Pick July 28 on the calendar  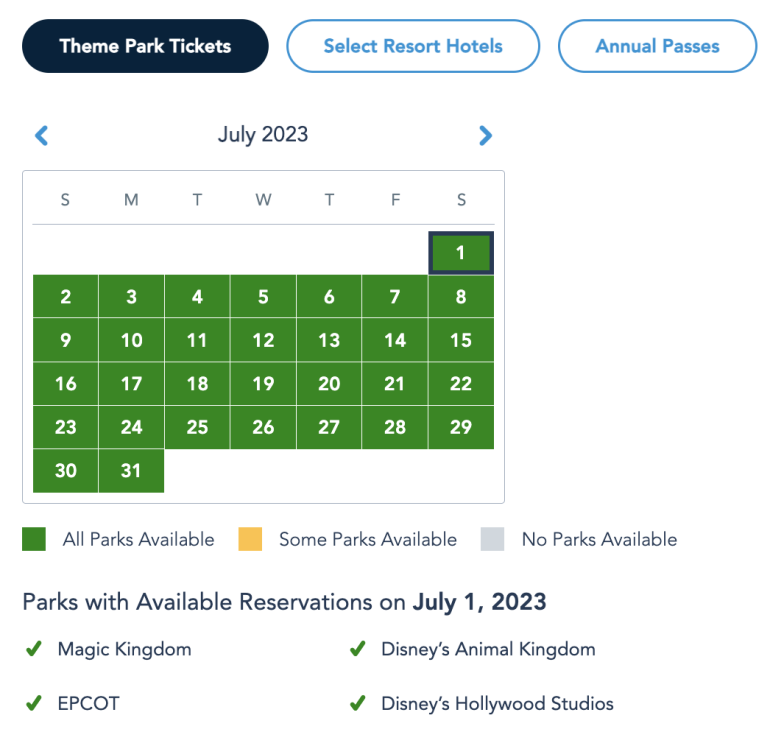[x=395, y=427]
